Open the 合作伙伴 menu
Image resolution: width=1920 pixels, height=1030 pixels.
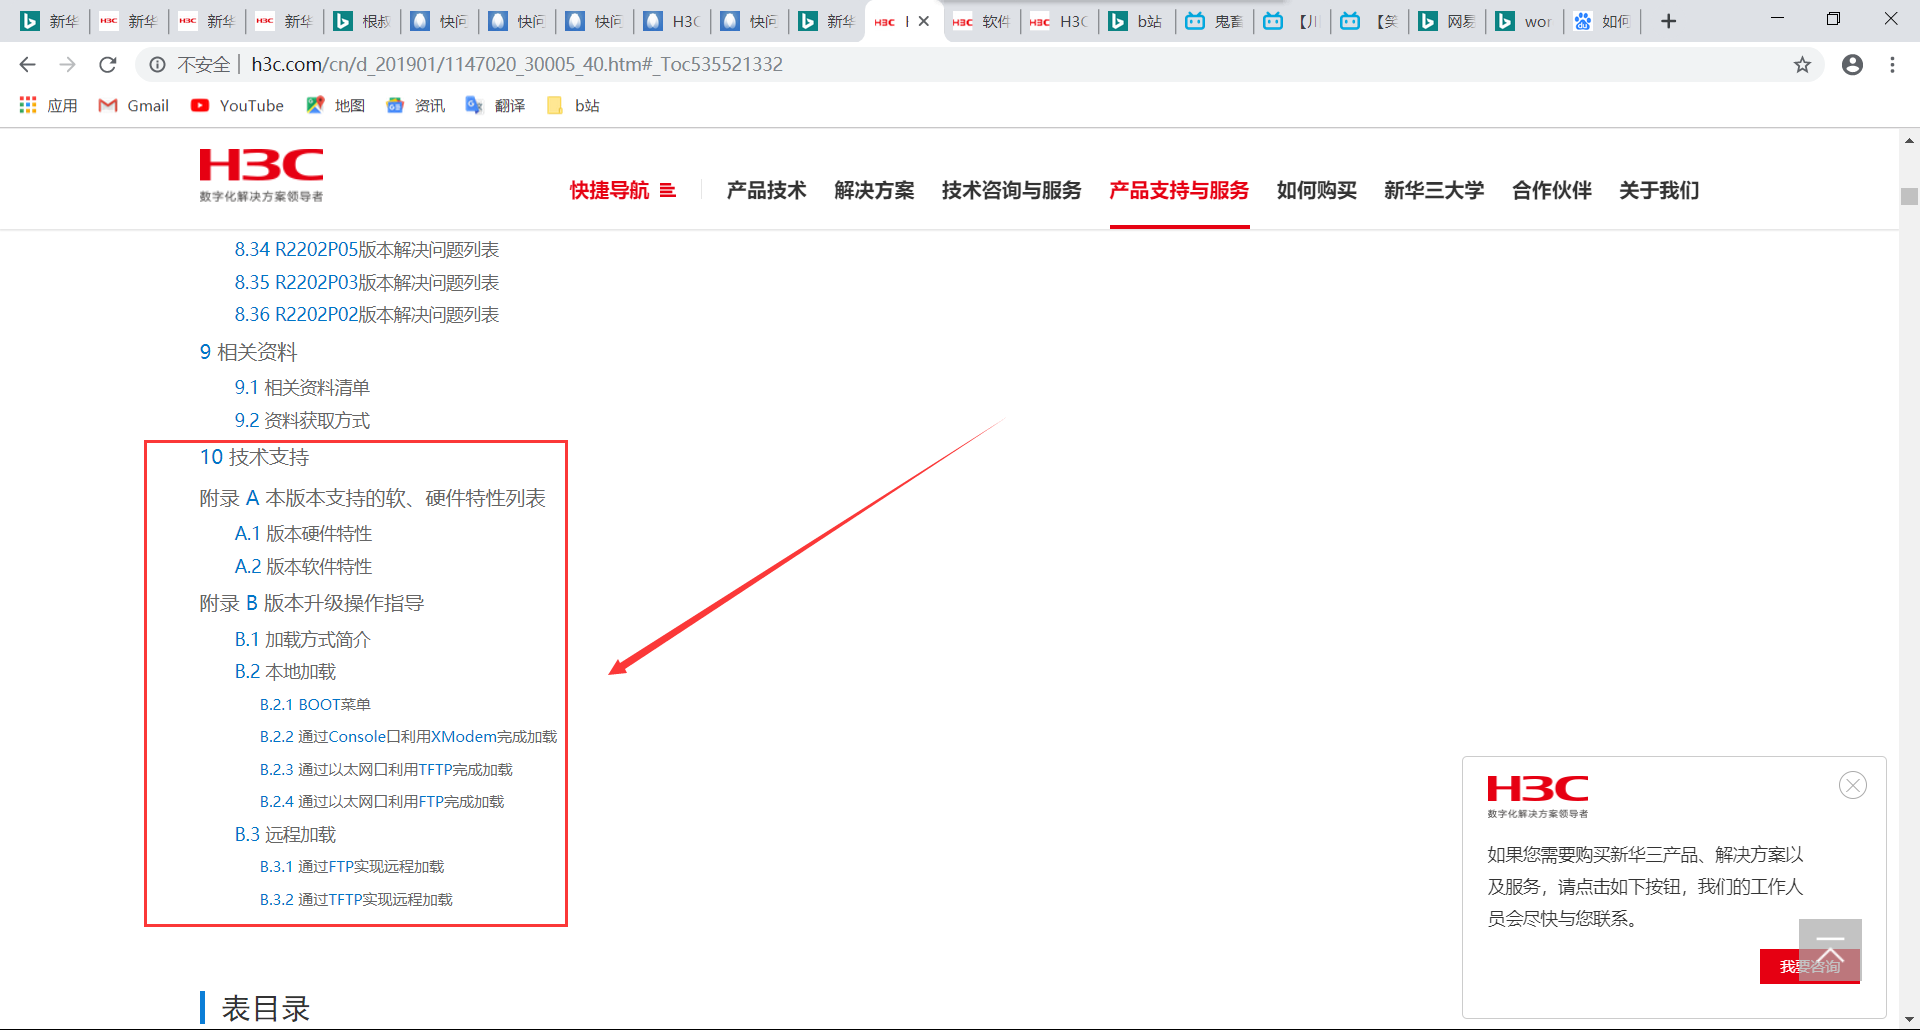click(x=1551, y=190)
